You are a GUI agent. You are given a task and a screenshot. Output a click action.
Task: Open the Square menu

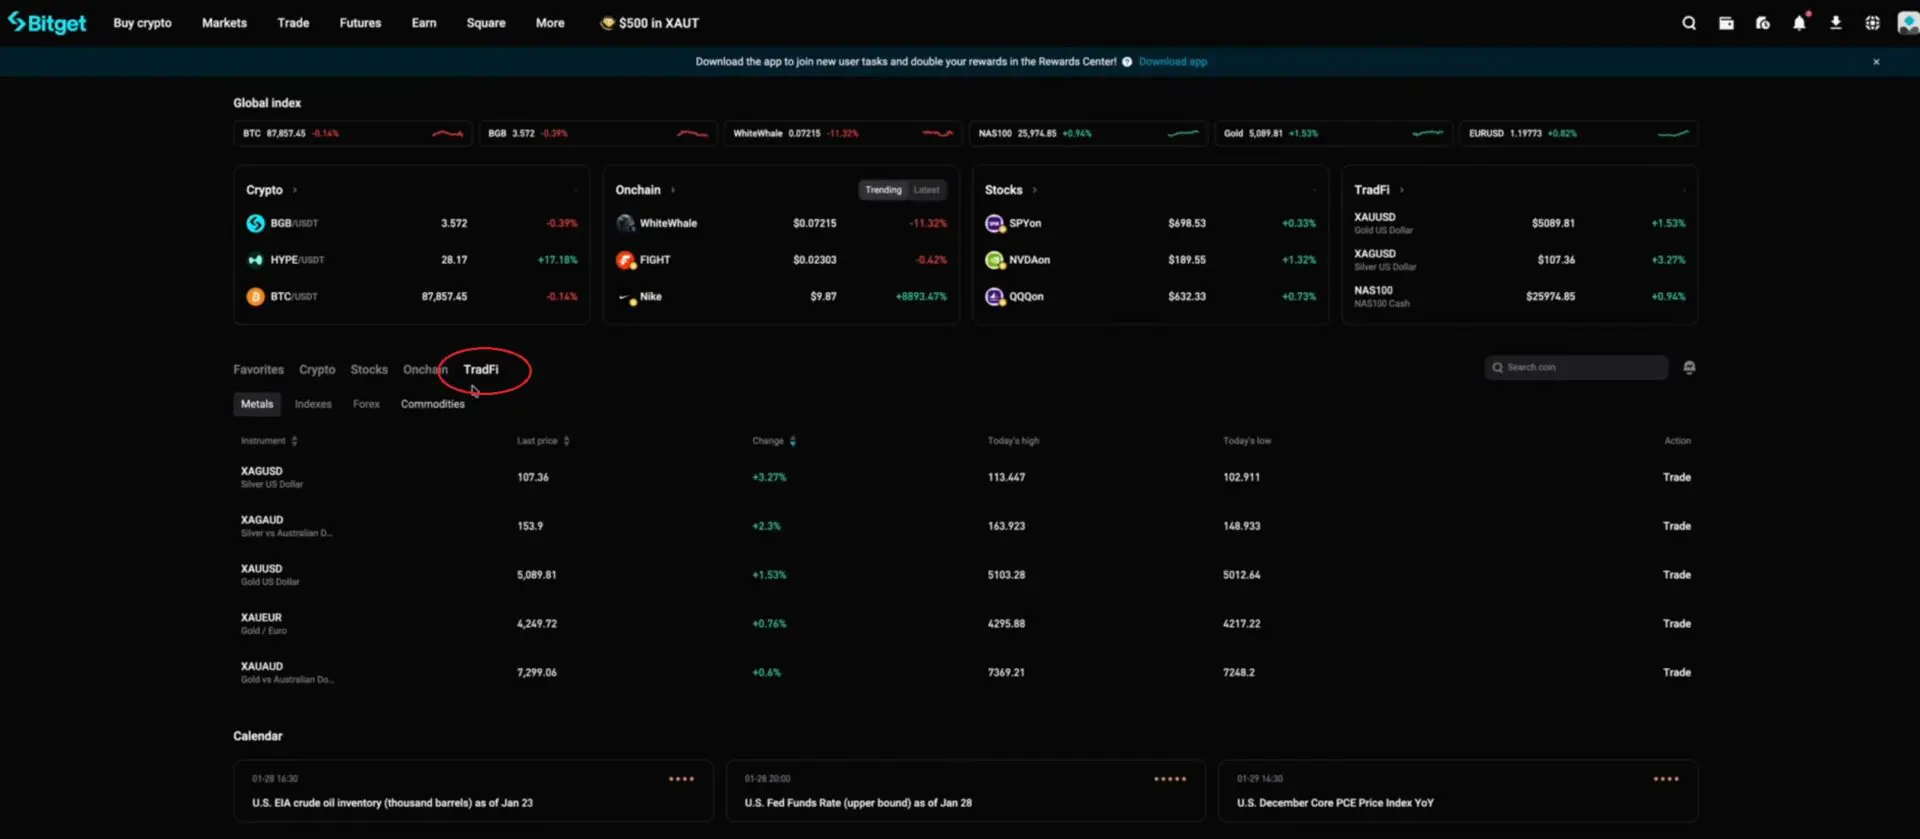[x=486, y=23]
